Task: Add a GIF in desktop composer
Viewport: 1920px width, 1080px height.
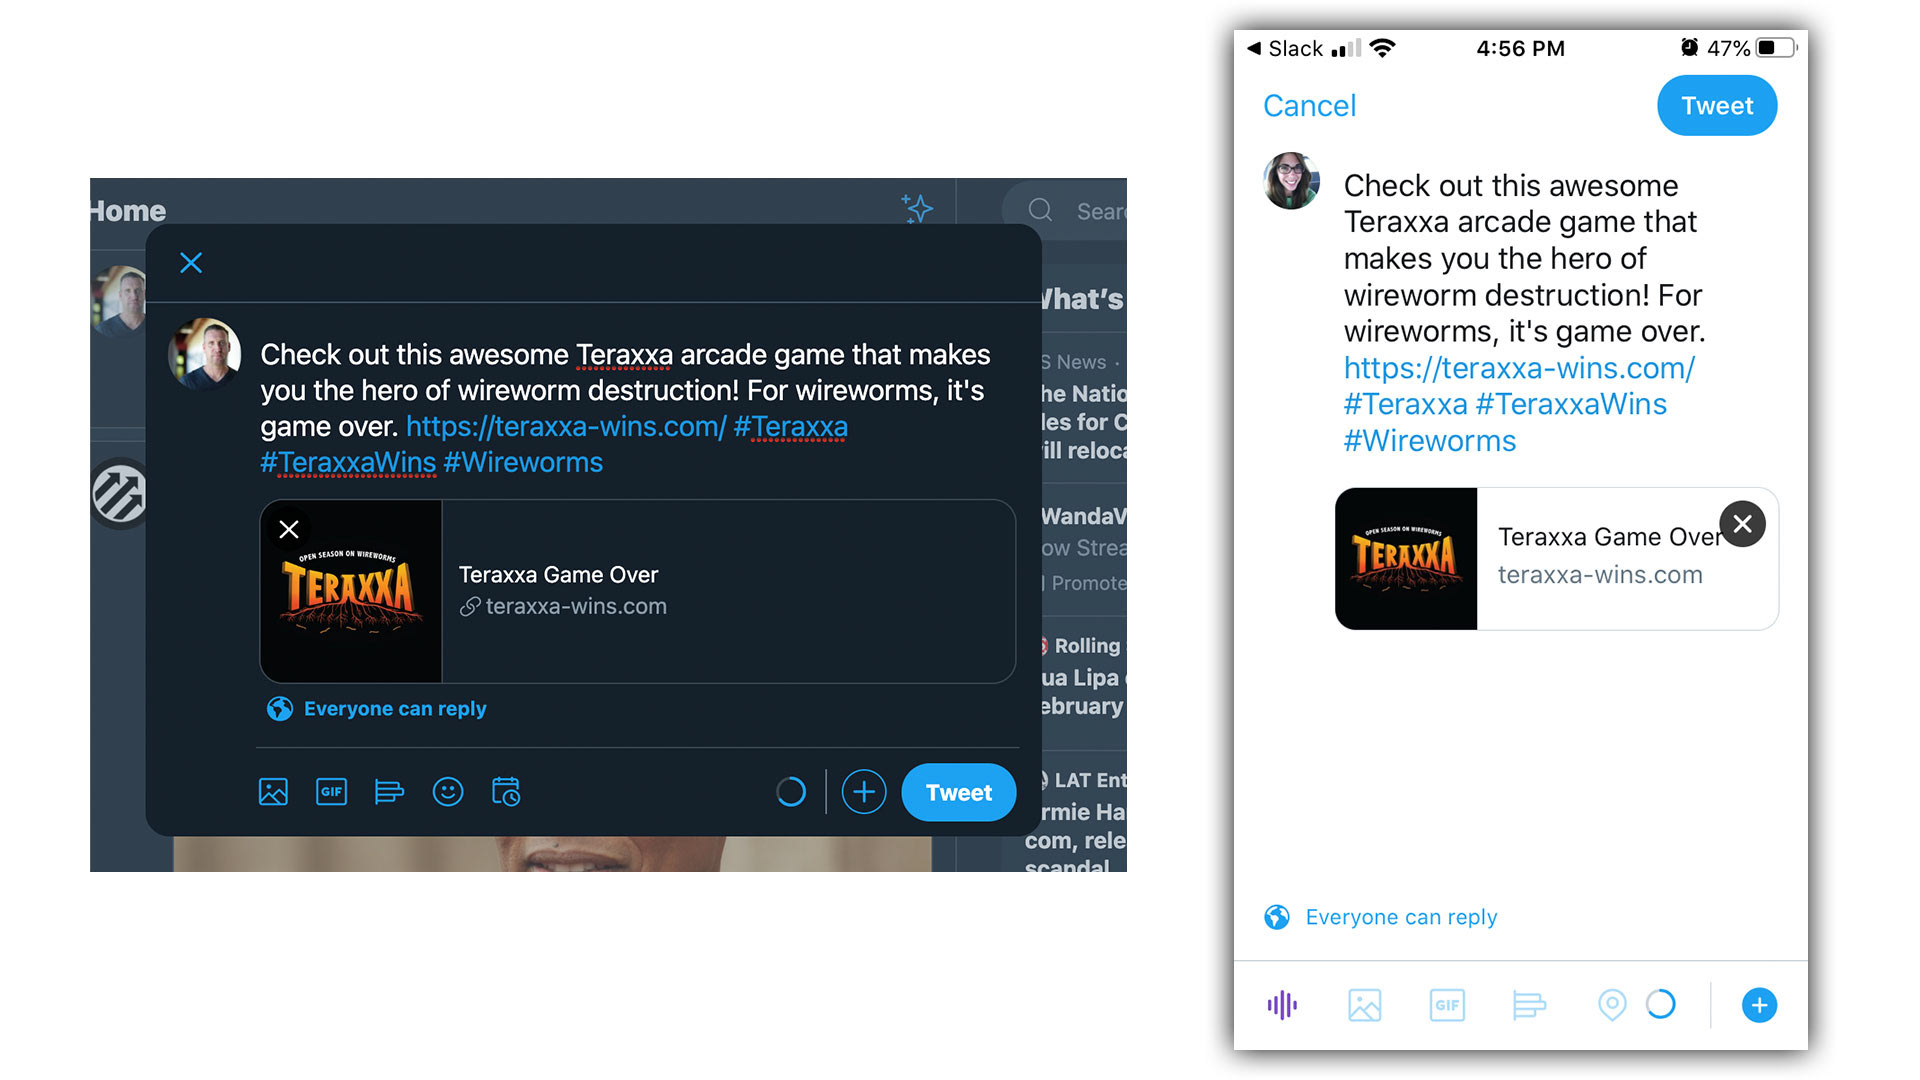Action: click(x=331, y=792)
